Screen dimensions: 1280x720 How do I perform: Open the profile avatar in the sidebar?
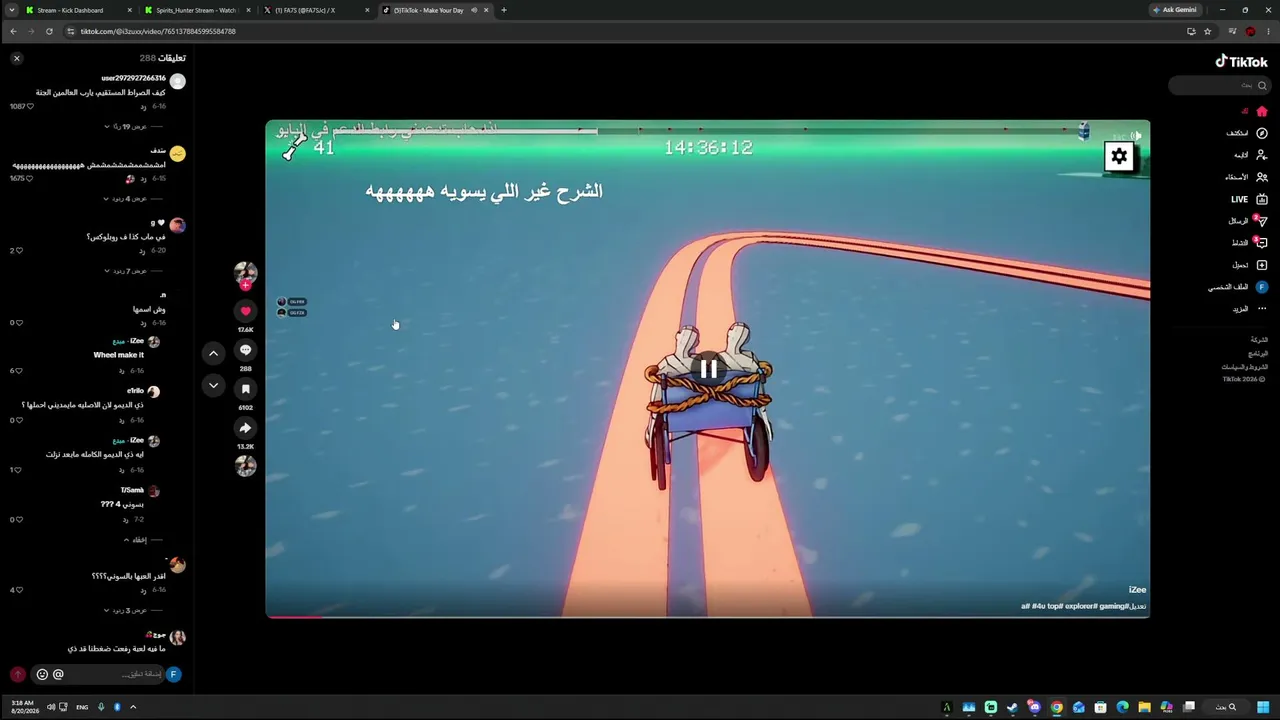pos(1261,287)
